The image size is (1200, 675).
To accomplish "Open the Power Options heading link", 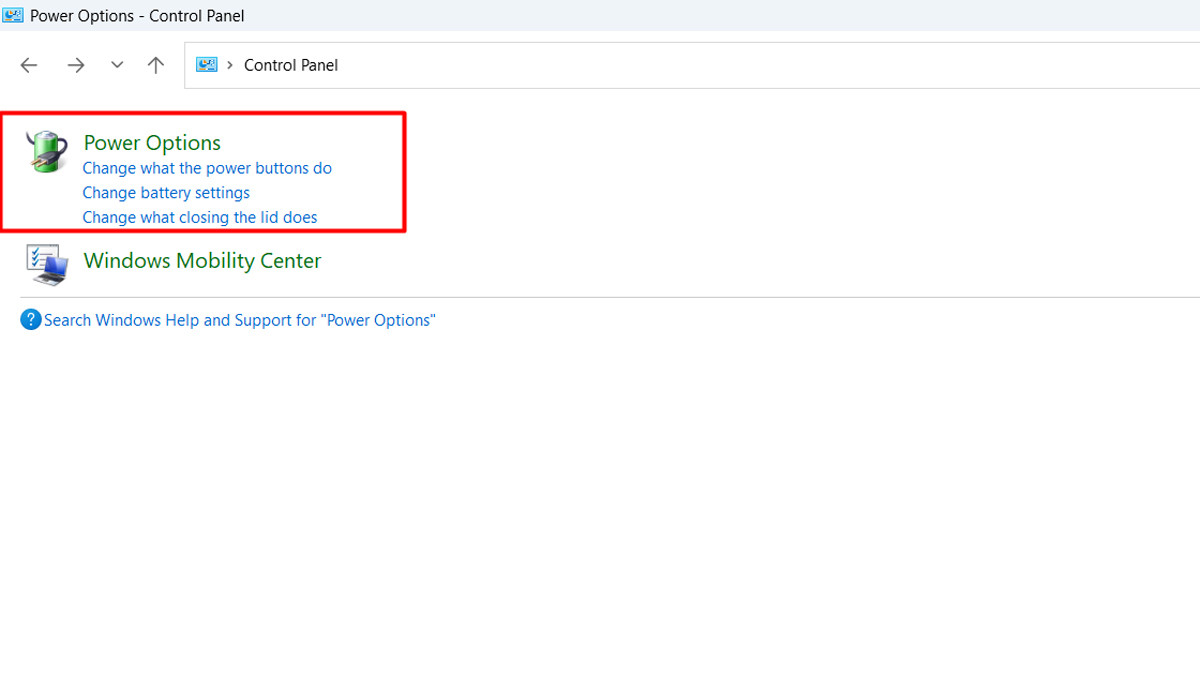I will pyautogui.click(x=152, y=143).
